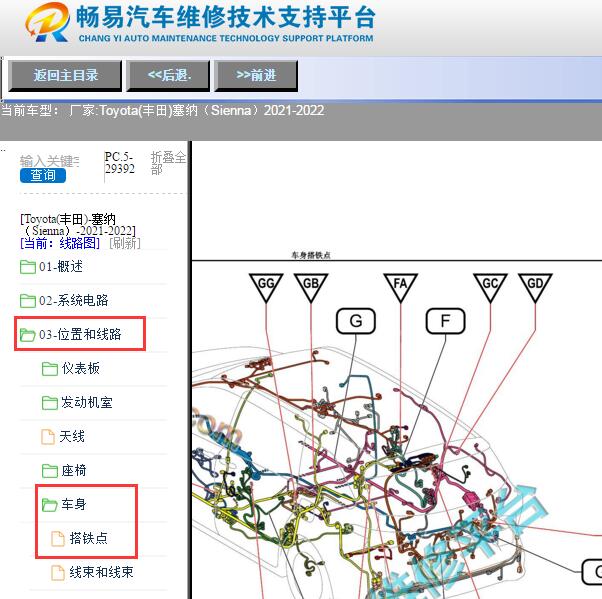Open the 发动机室 folder icon
The height and width of the screenshot is (599, 602).
pos(50,402)
